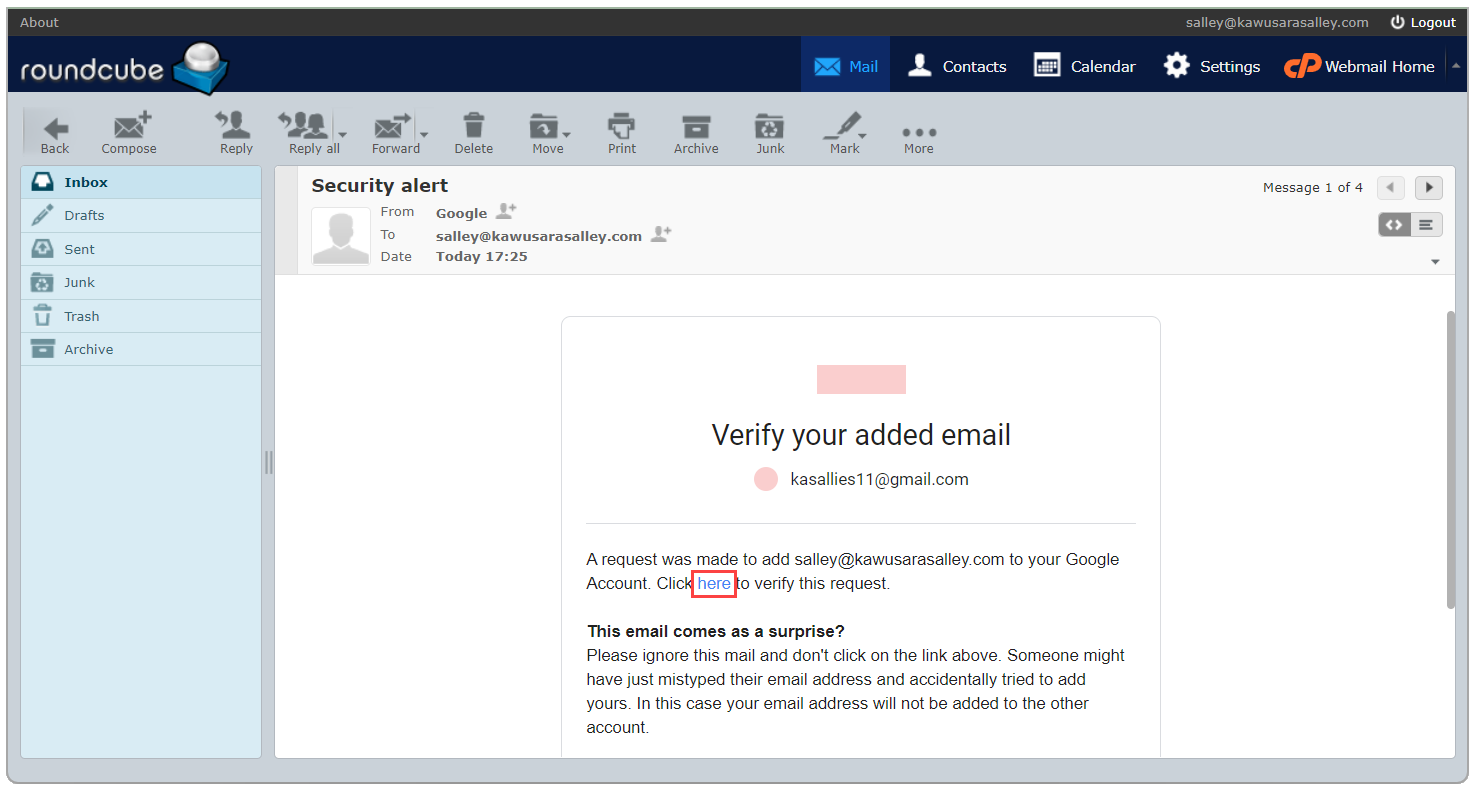Click the 'here' verification link
1474x790 pixels.
click(714, 583)
